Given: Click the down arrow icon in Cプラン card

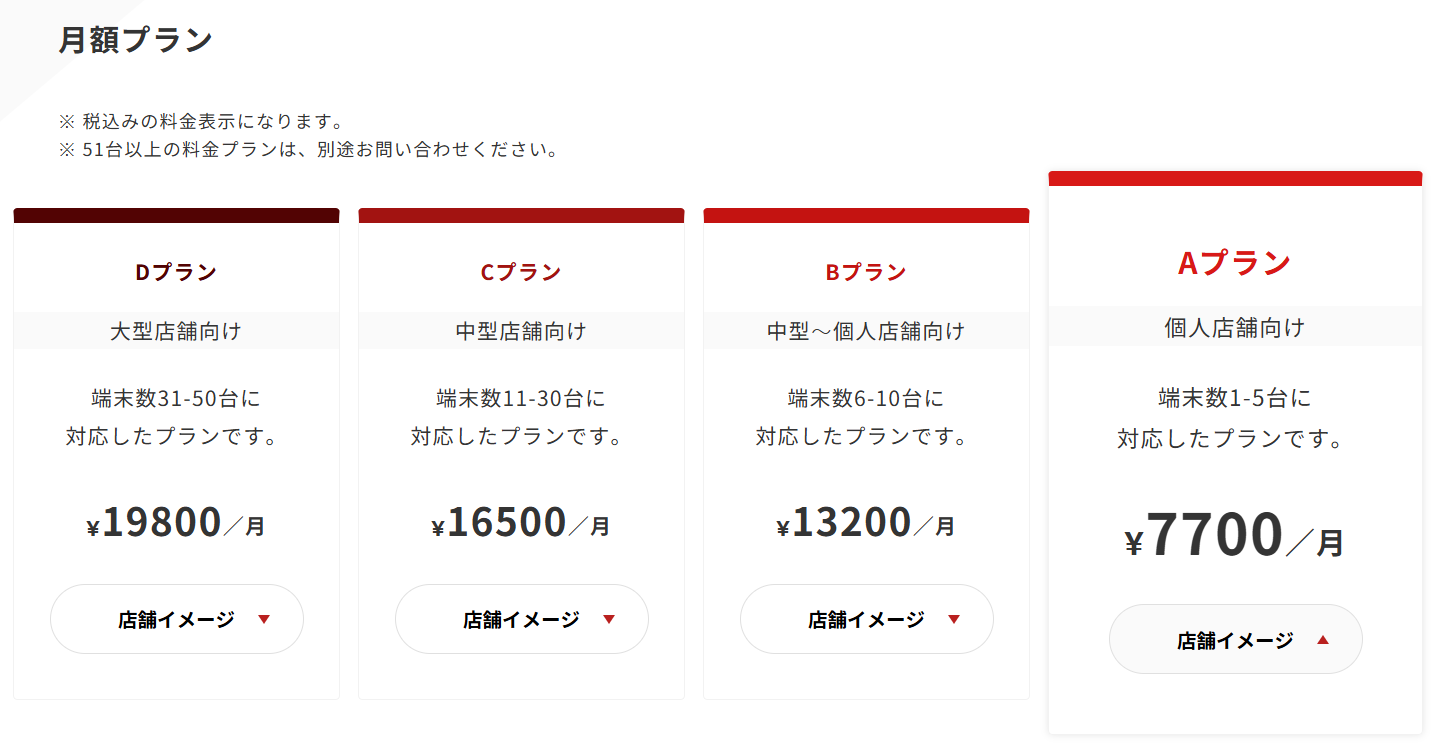Looking at the screenshot, I should pos(609,619).
